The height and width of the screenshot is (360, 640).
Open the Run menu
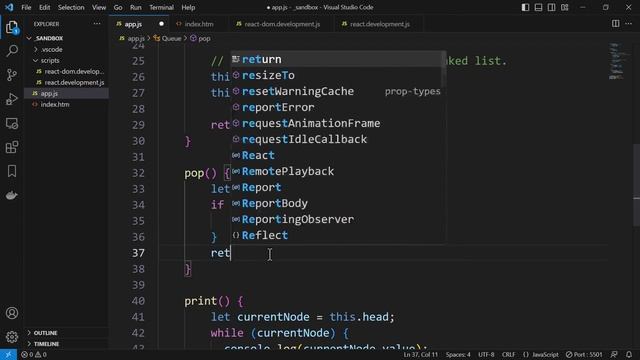pyautogui.click(x=136, y=7)
